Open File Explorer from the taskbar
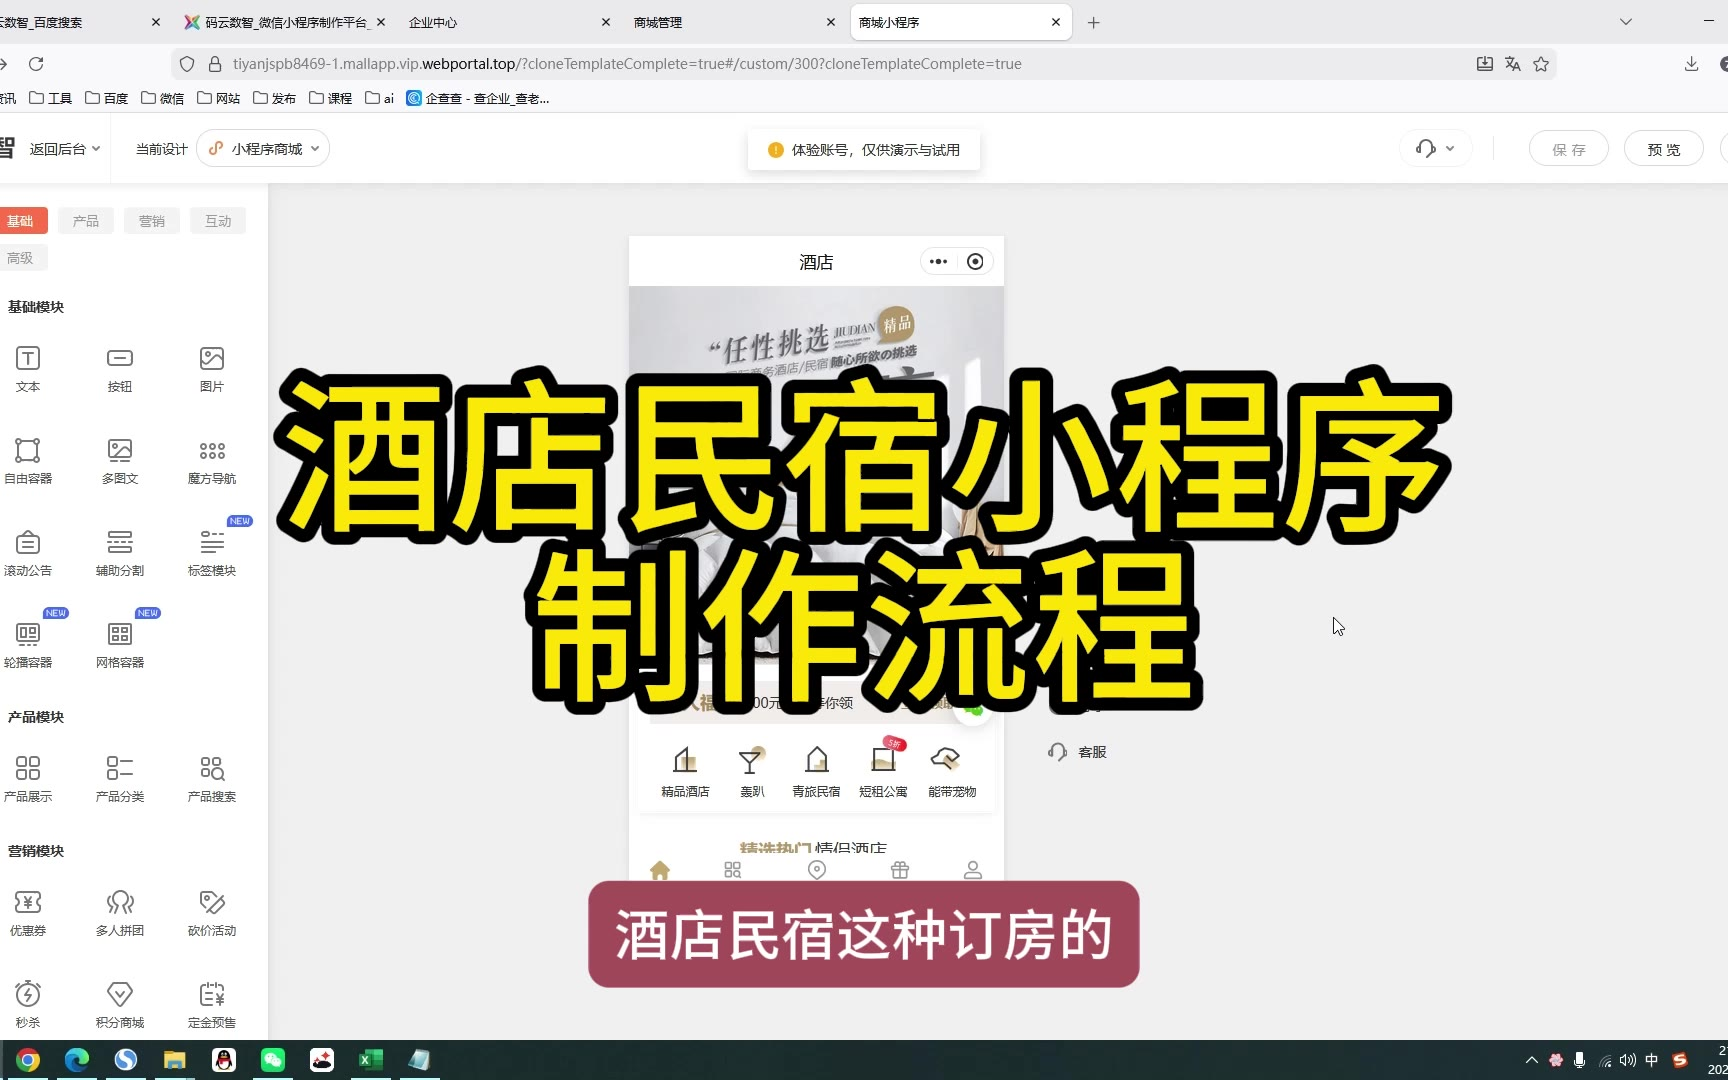The width and height of the screenshot is (1728, 1080). (175, 1060)
